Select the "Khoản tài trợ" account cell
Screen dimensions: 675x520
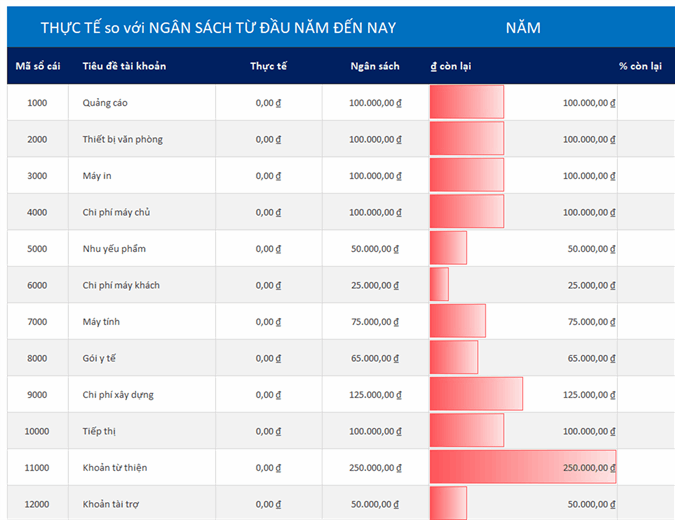click(x=110, y=504)
